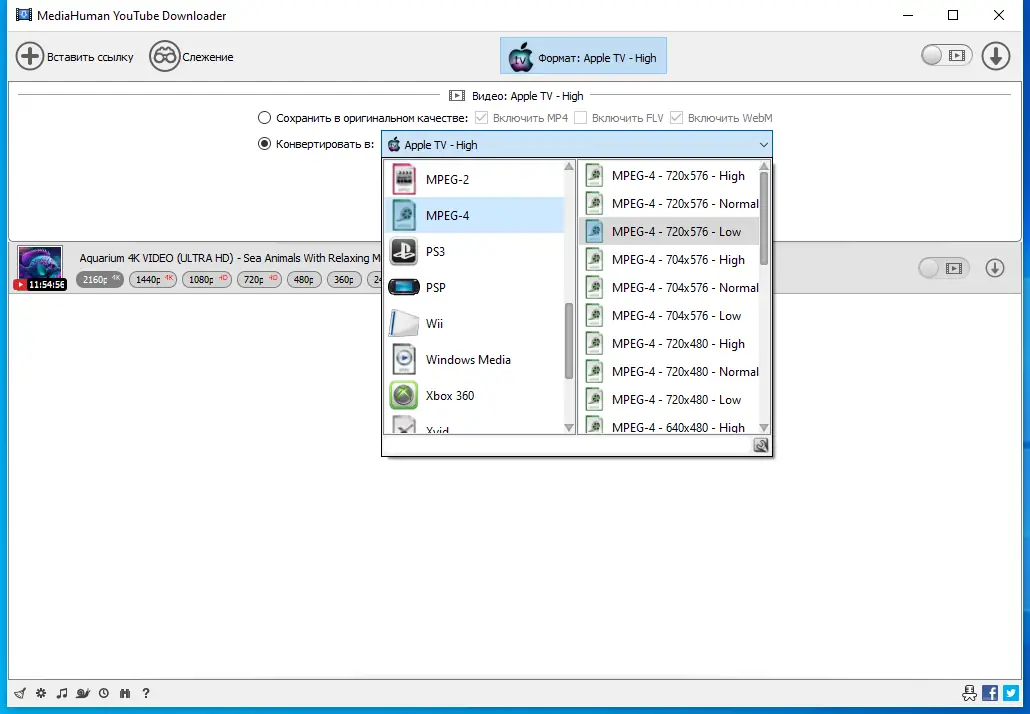
Task: Select preset MPEG-4 - 720x480 - High
Action: (x=669, y=344)
